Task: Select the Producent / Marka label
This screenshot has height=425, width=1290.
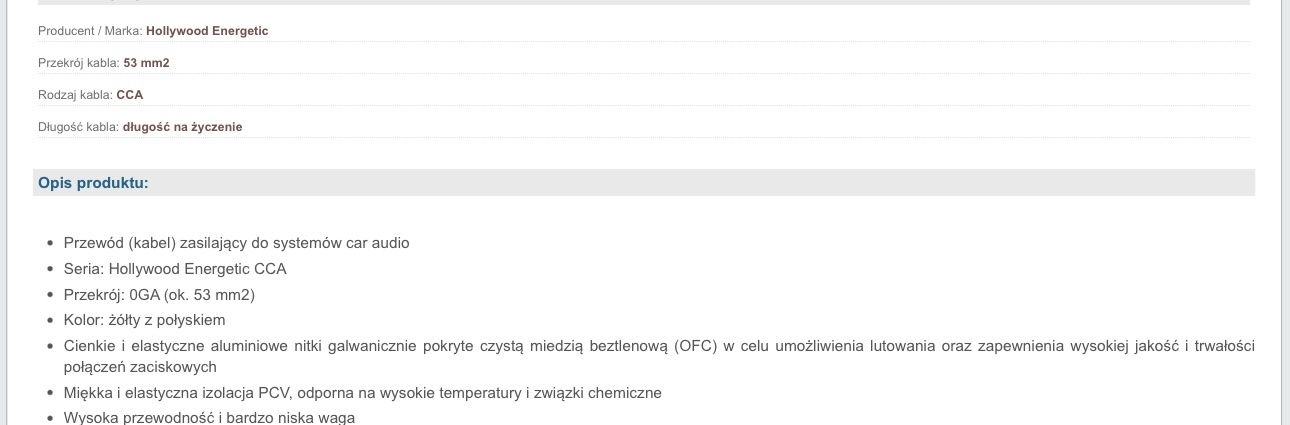Action: point(90,31)
